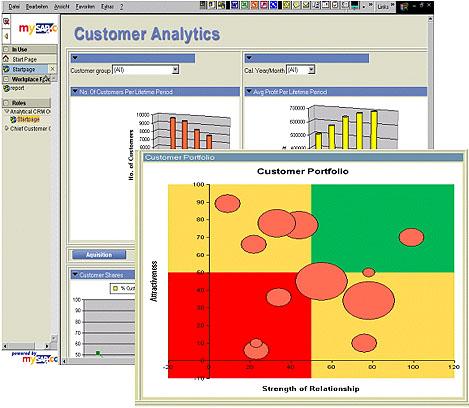Click the Start Page home icon
The image size is (469, 408).
click(6, 59)
